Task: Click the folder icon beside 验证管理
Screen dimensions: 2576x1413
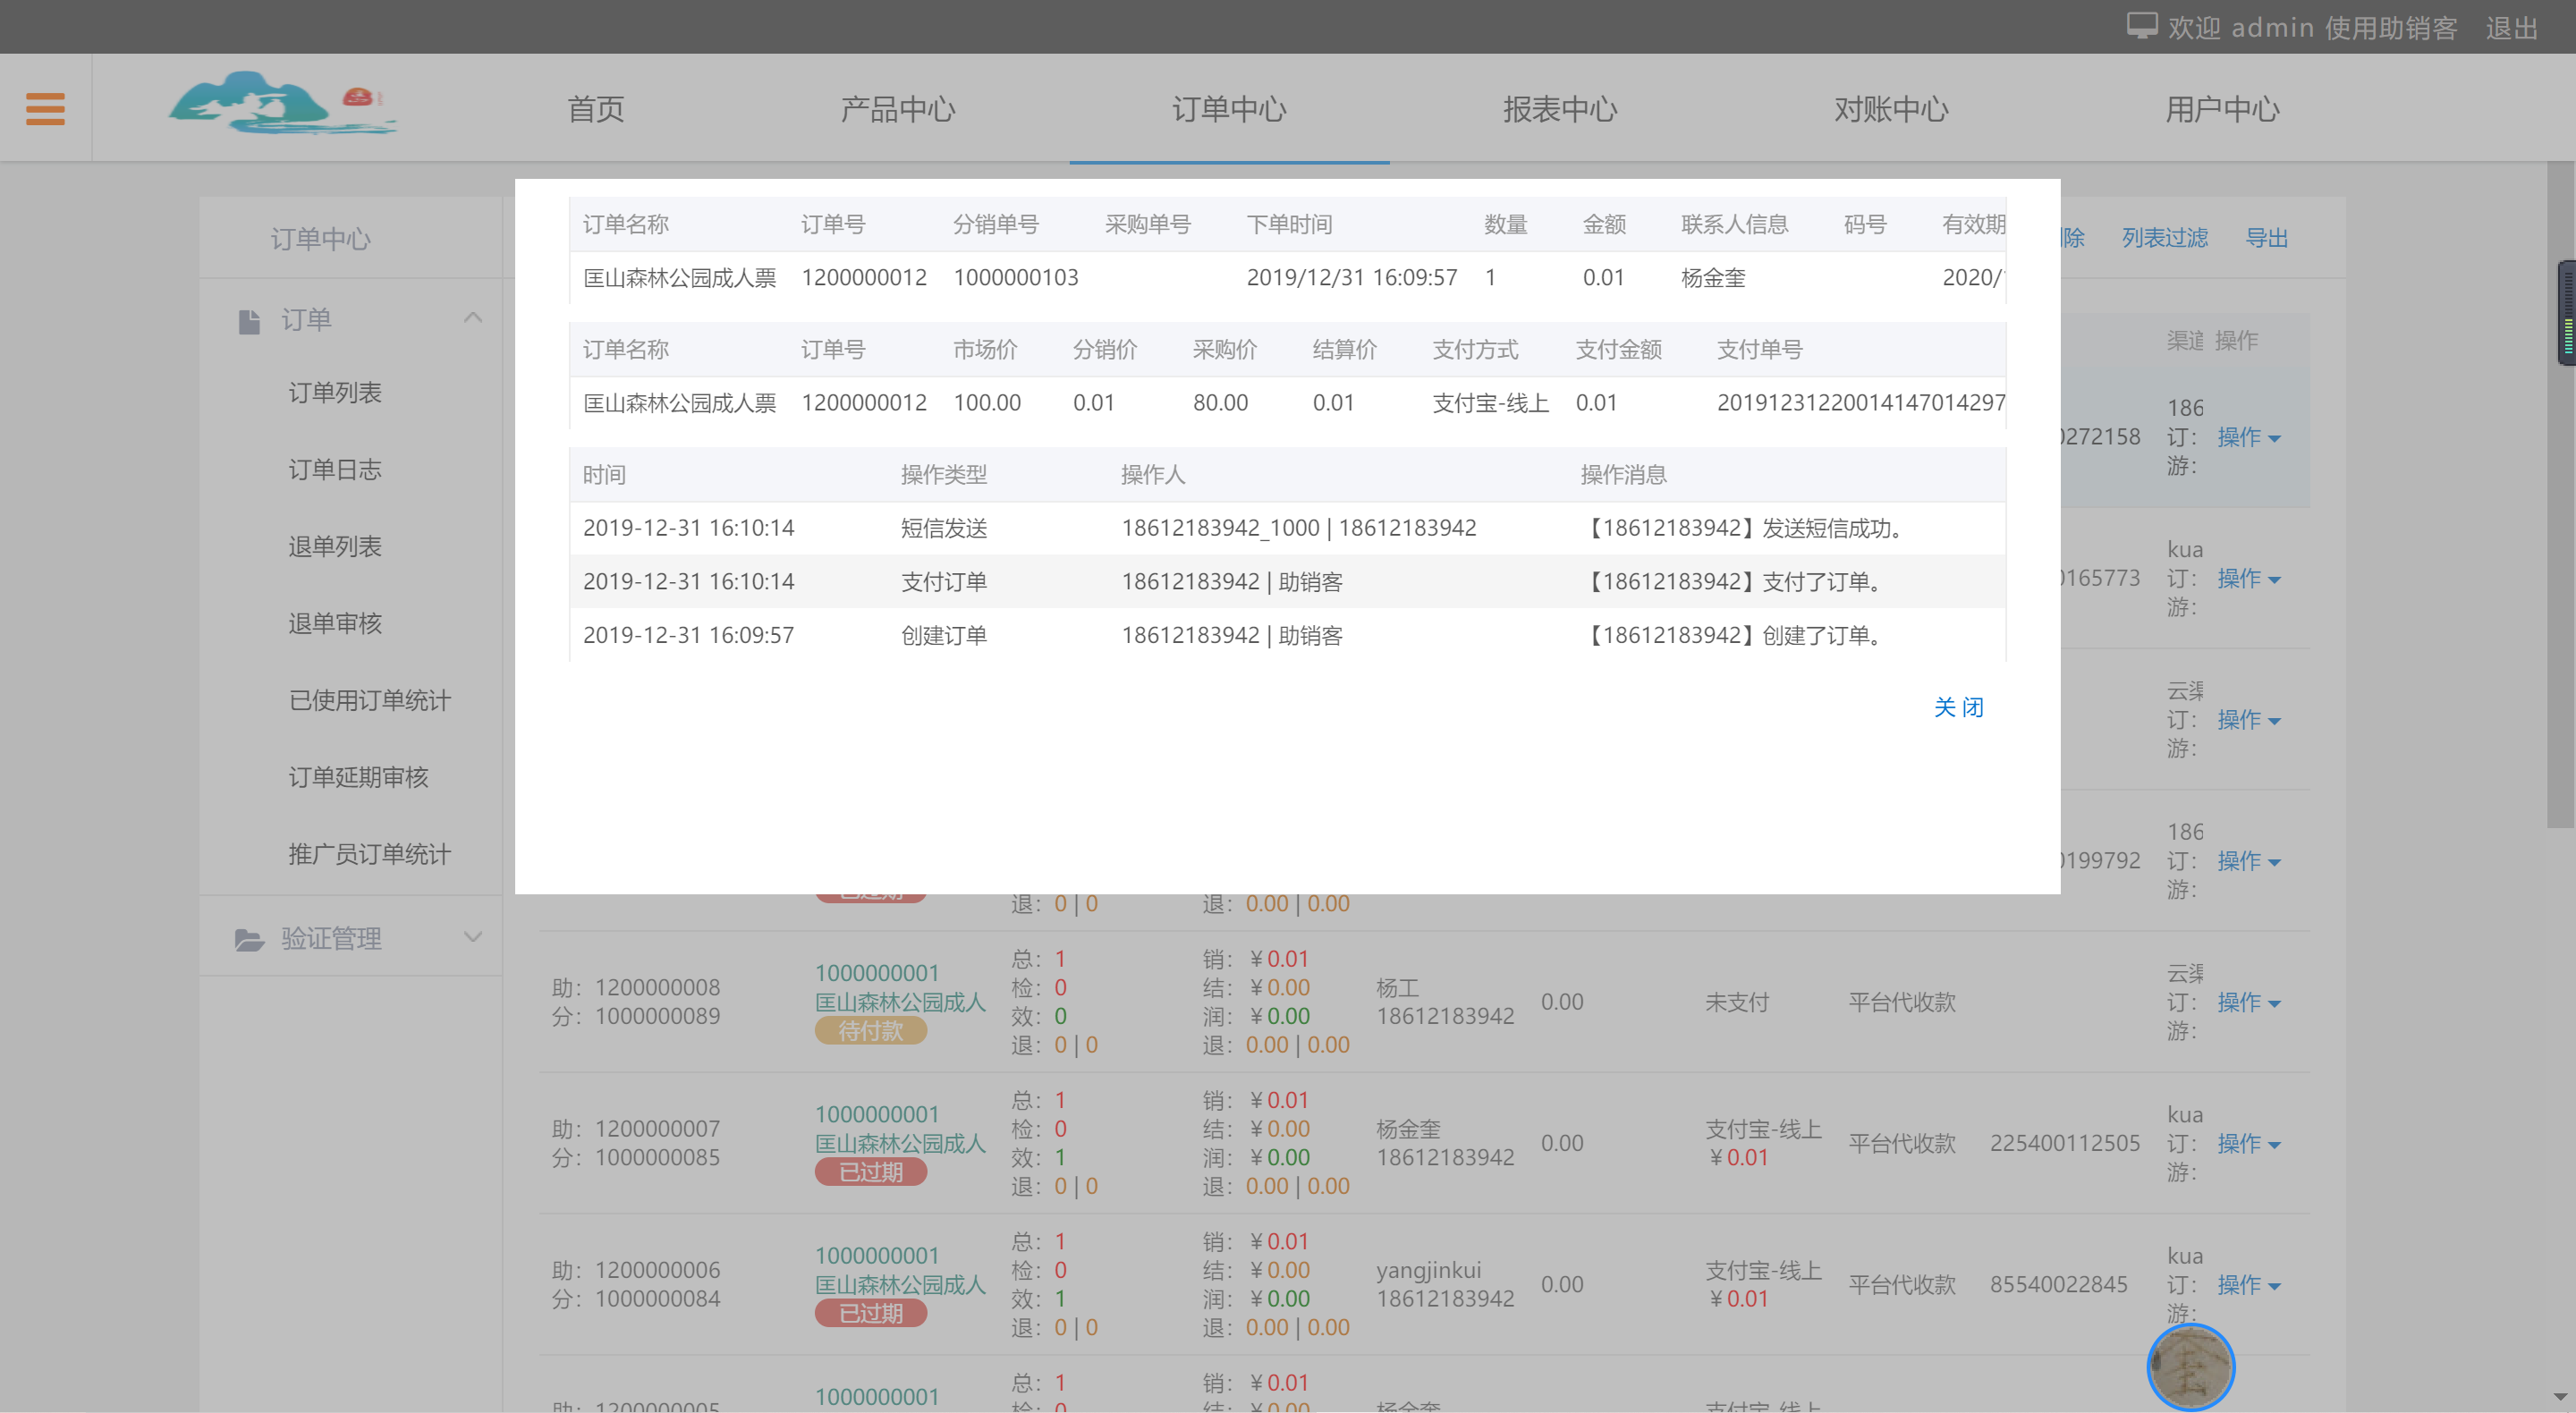Action: click(249, 938)
